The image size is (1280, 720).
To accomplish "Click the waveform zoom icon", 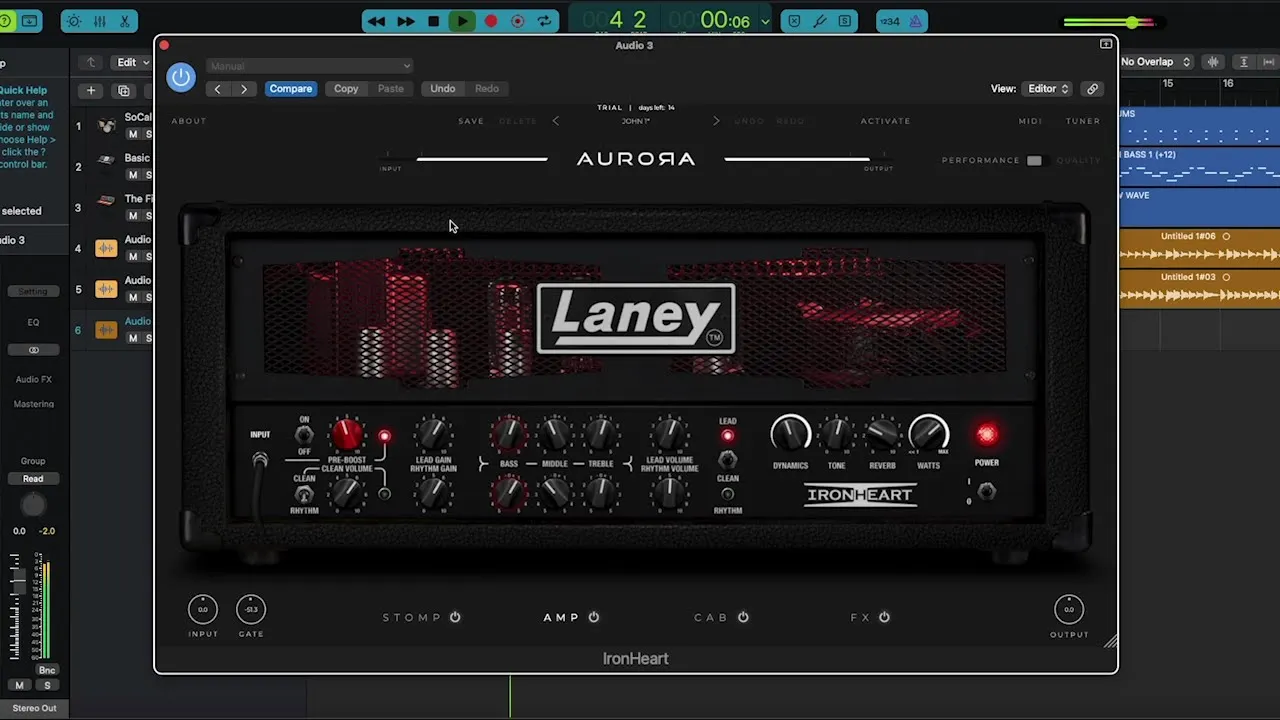I will click(1213, 62).
